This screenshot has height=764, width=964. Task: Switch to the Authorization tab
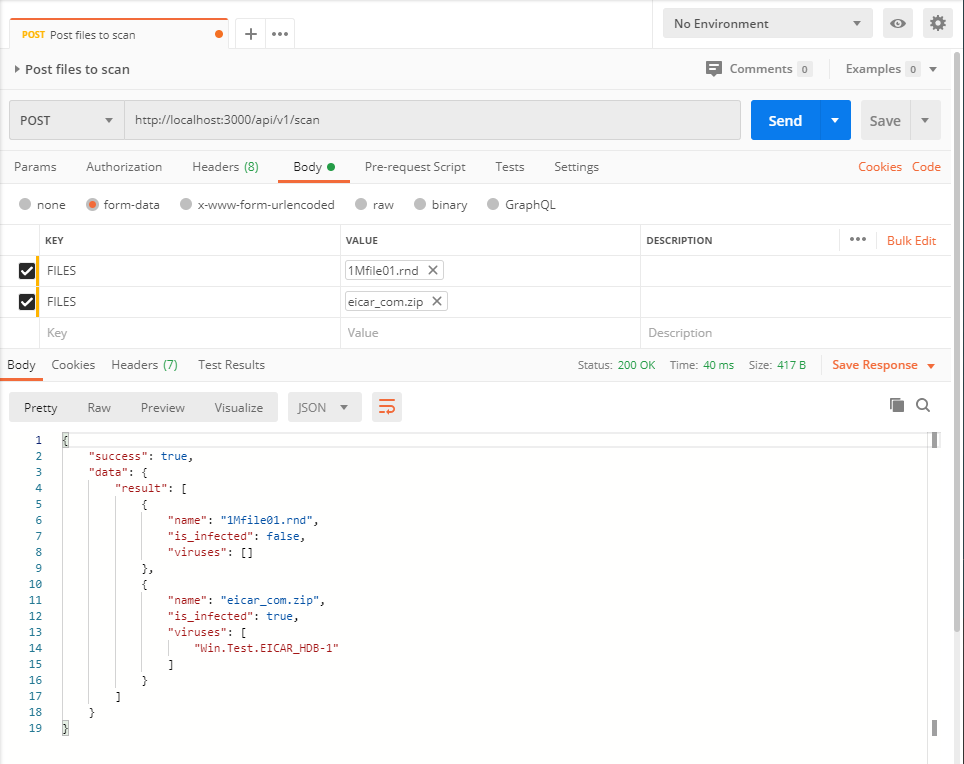(x=124, y=167)
